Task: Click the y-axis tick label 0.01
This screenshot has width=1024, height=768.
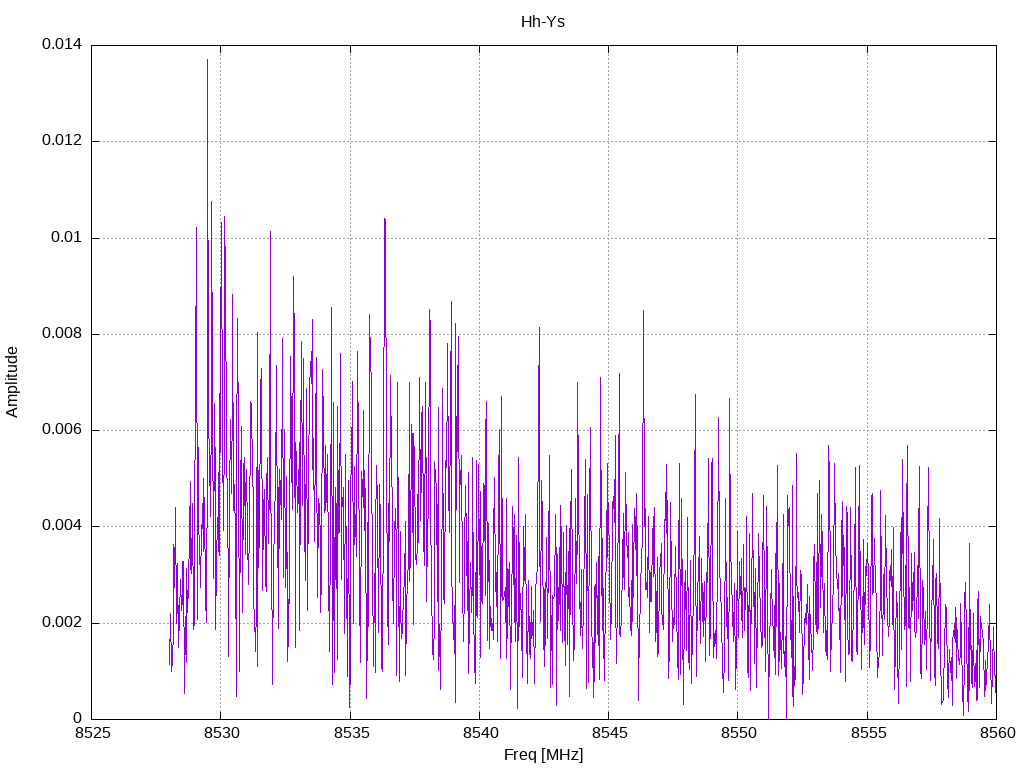Action: (x=67, y=237)
